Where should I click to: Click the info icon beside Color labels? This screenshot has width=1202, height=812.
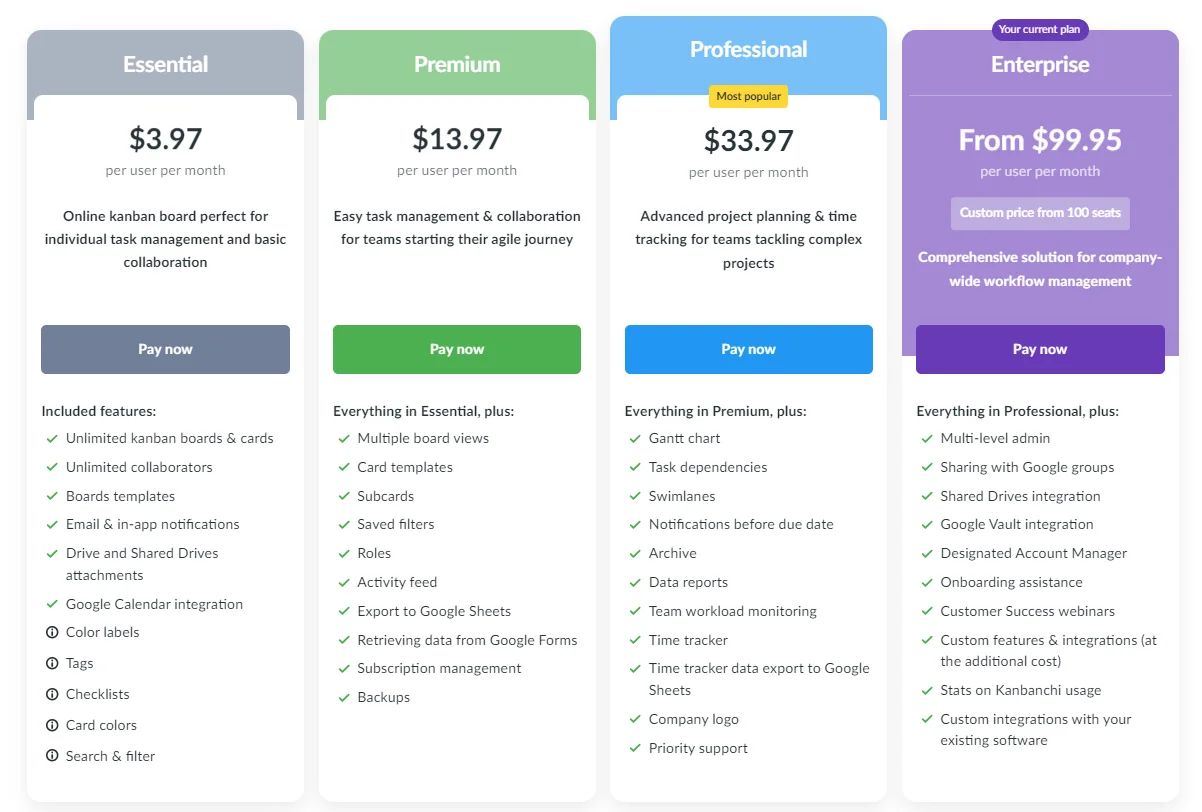pyautogui.click(x=52, y=633)
